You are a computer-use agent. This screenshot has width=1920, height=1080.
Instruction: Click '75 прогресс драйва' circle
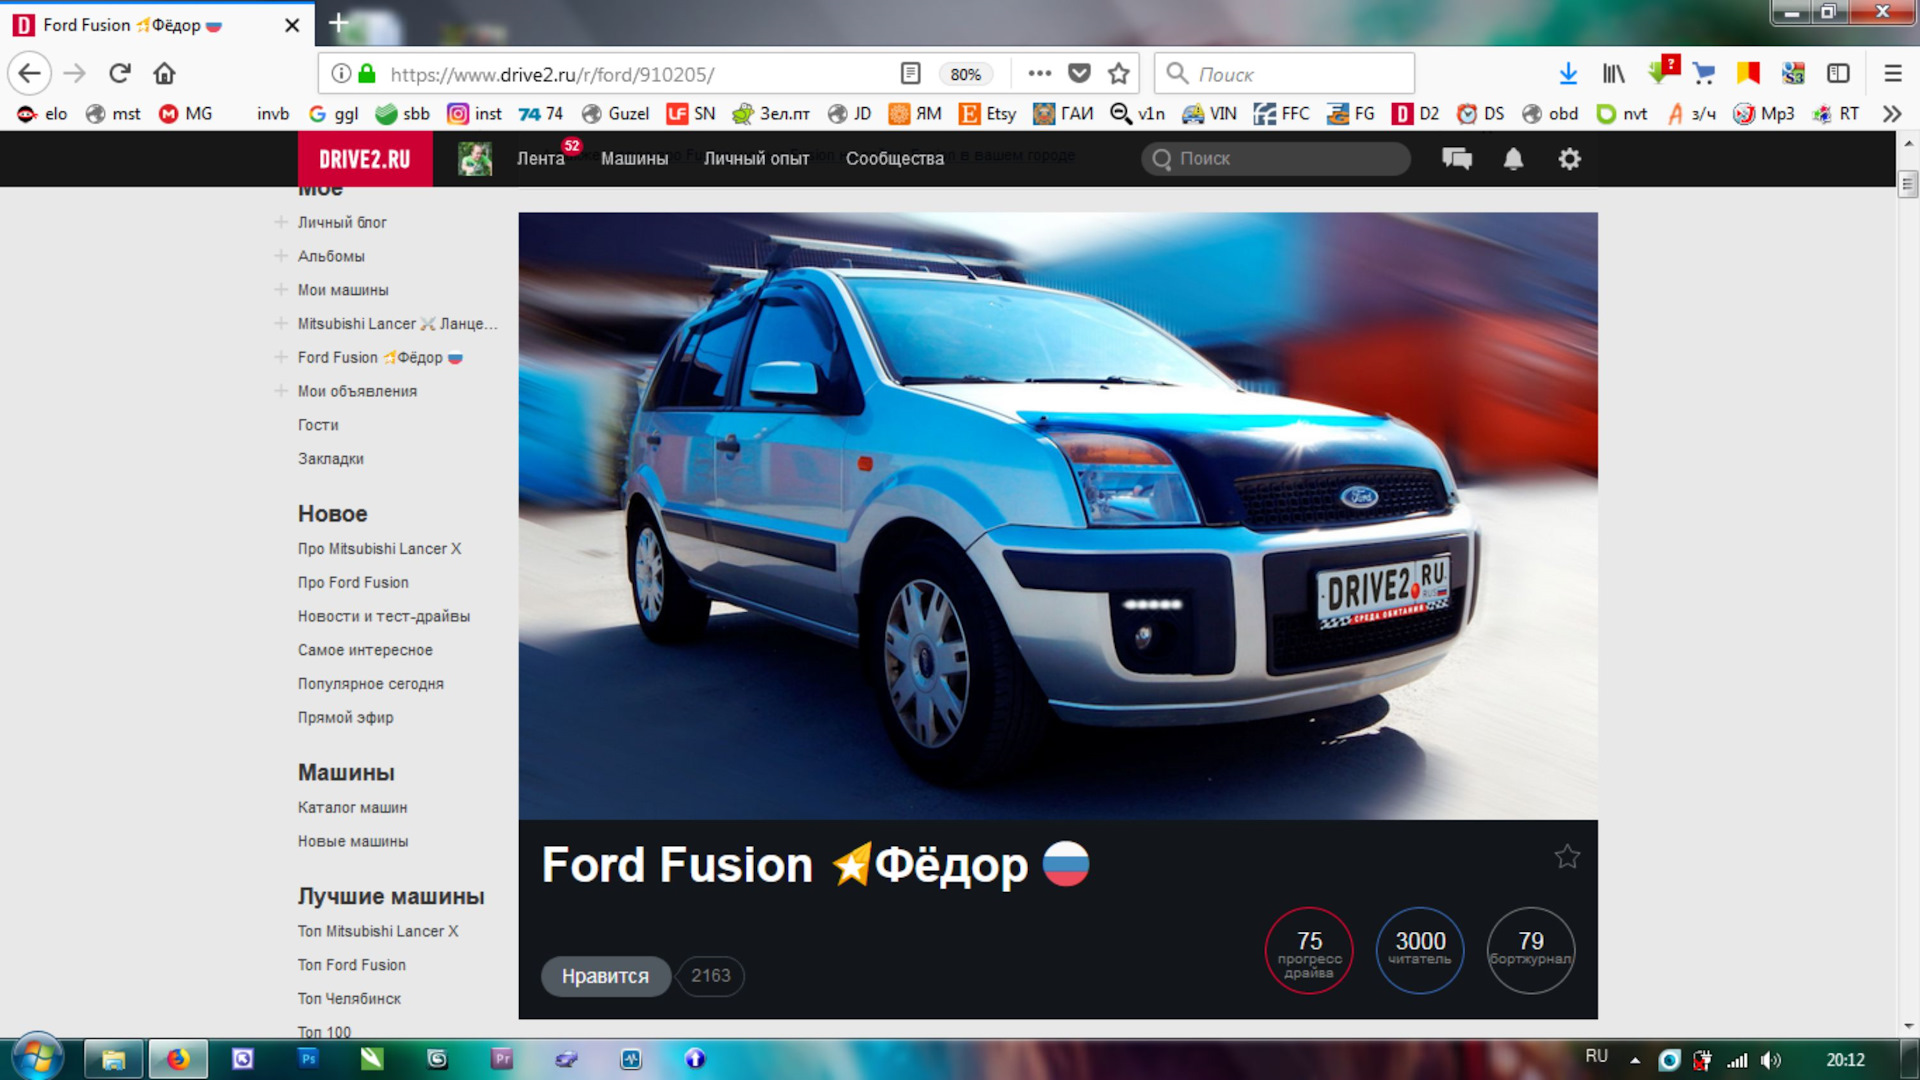[1308, 950]
